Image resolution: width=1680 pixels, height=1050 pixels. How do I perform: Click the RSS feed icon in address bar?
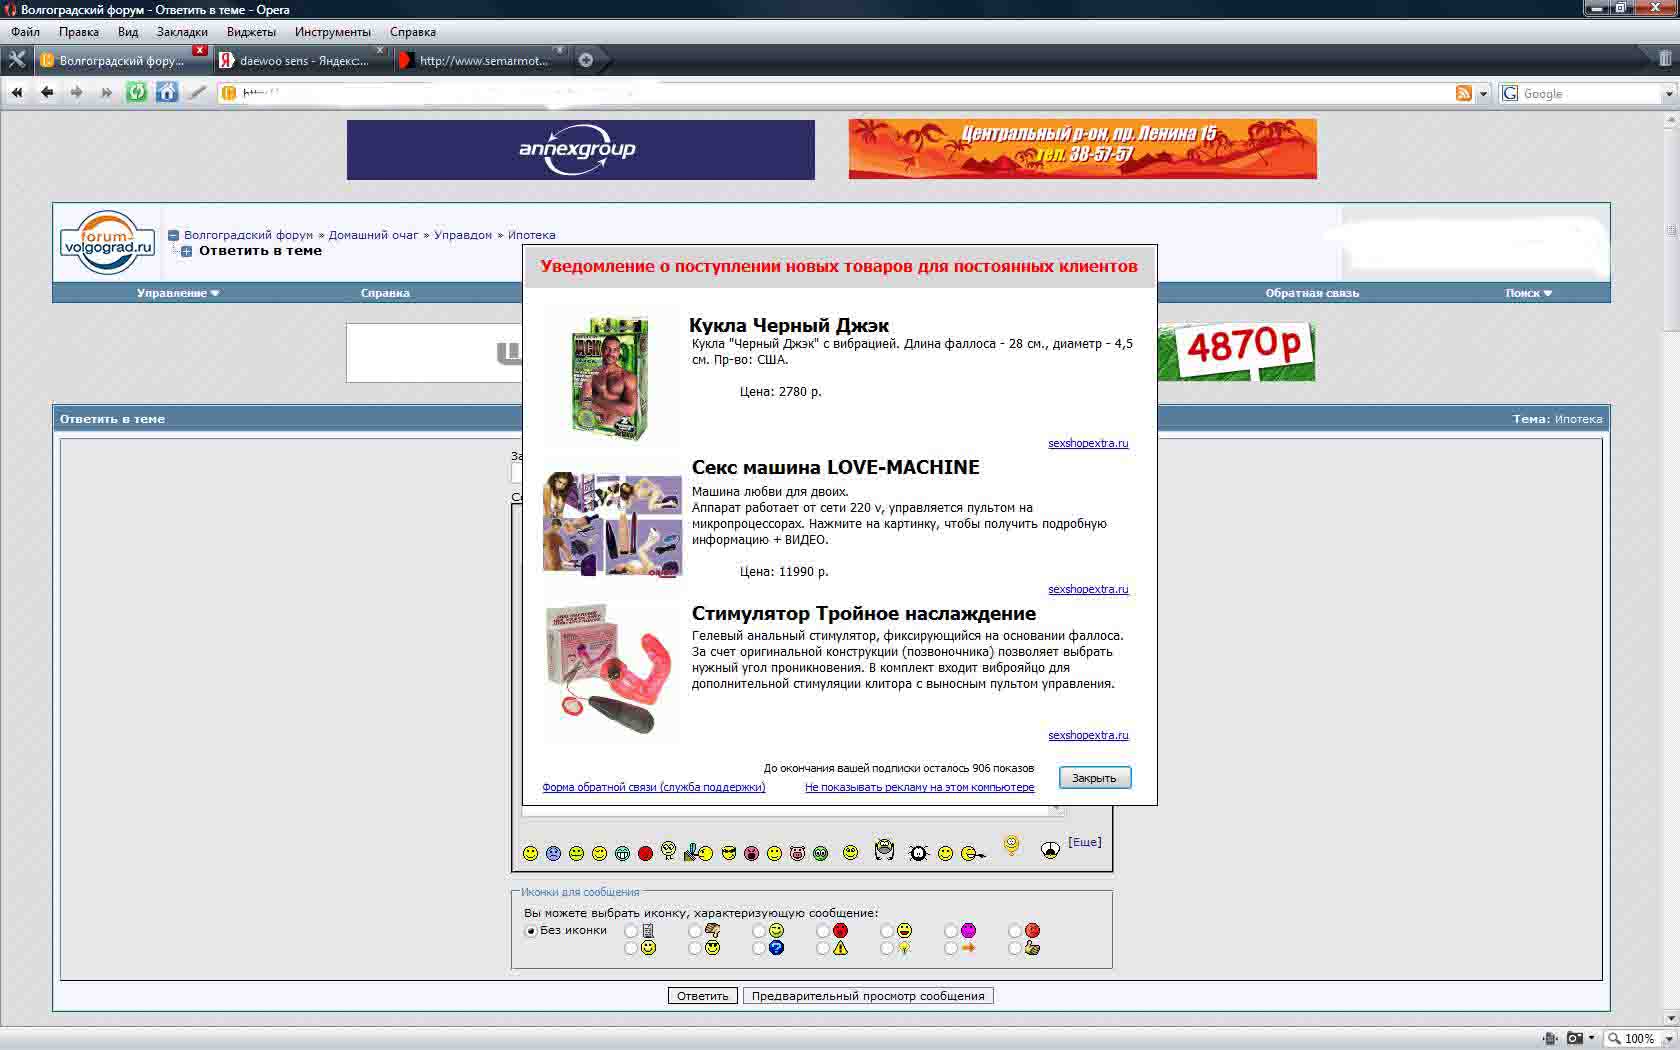pos(1464,94)
